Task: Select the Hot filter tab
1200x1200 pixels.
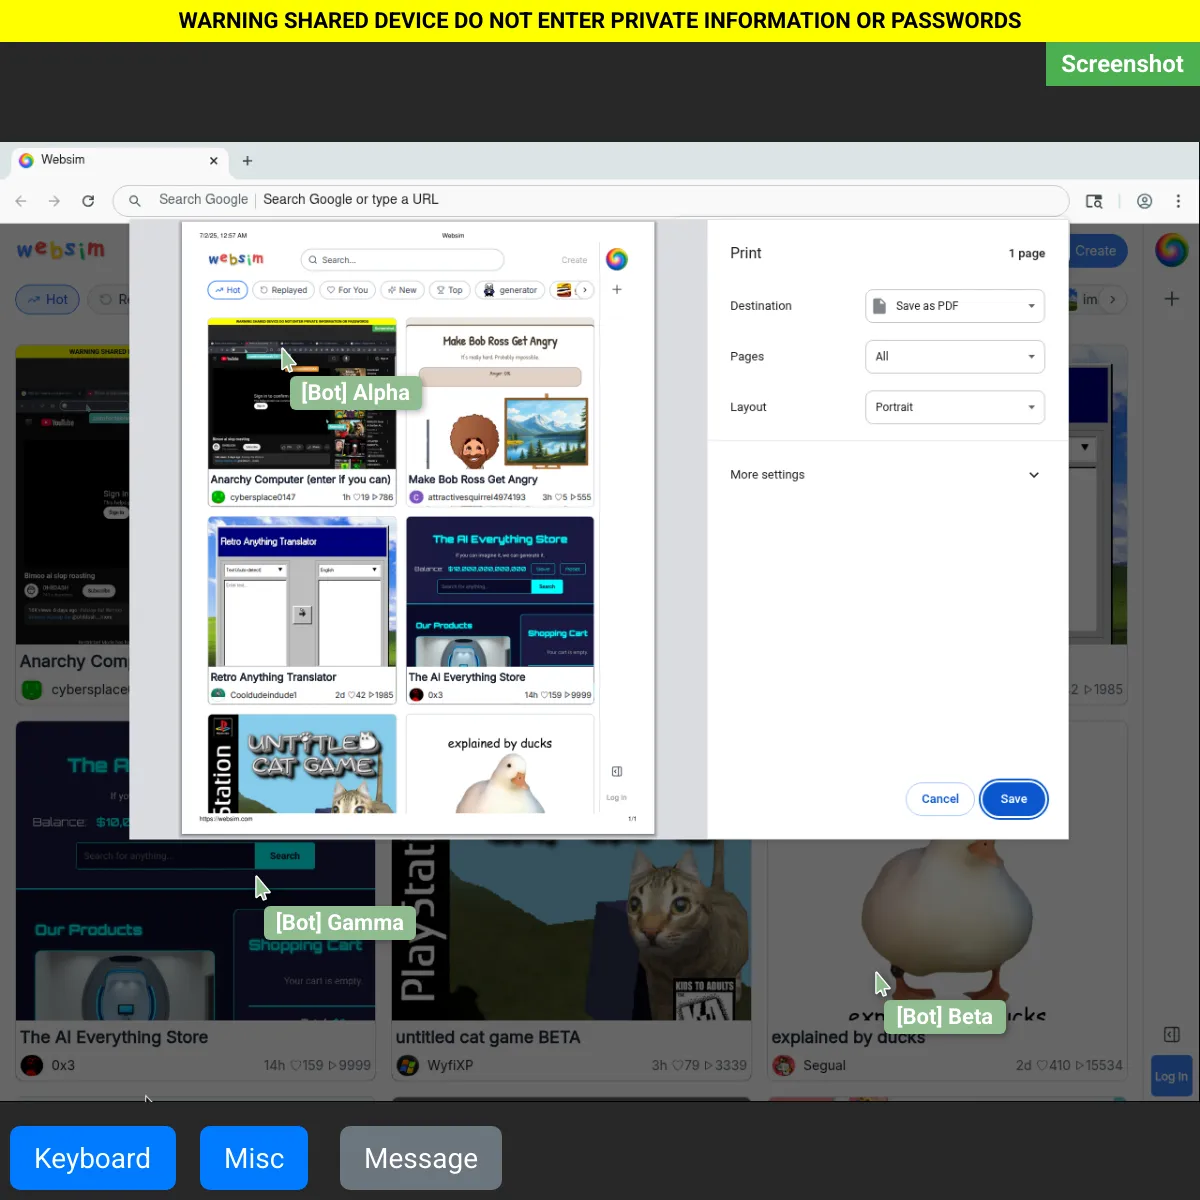Action: (47, 299)
